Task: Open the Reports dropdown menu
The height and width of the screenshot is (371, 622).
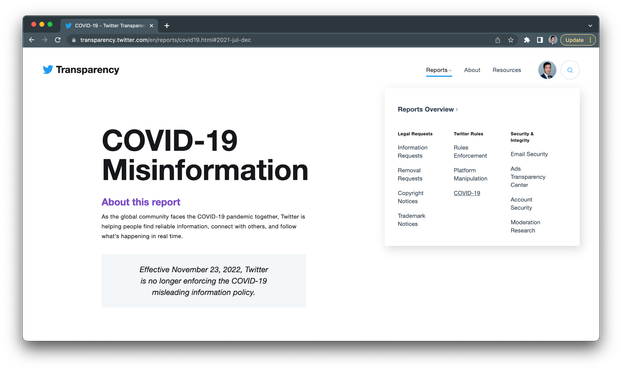Action: pos(439,70)
